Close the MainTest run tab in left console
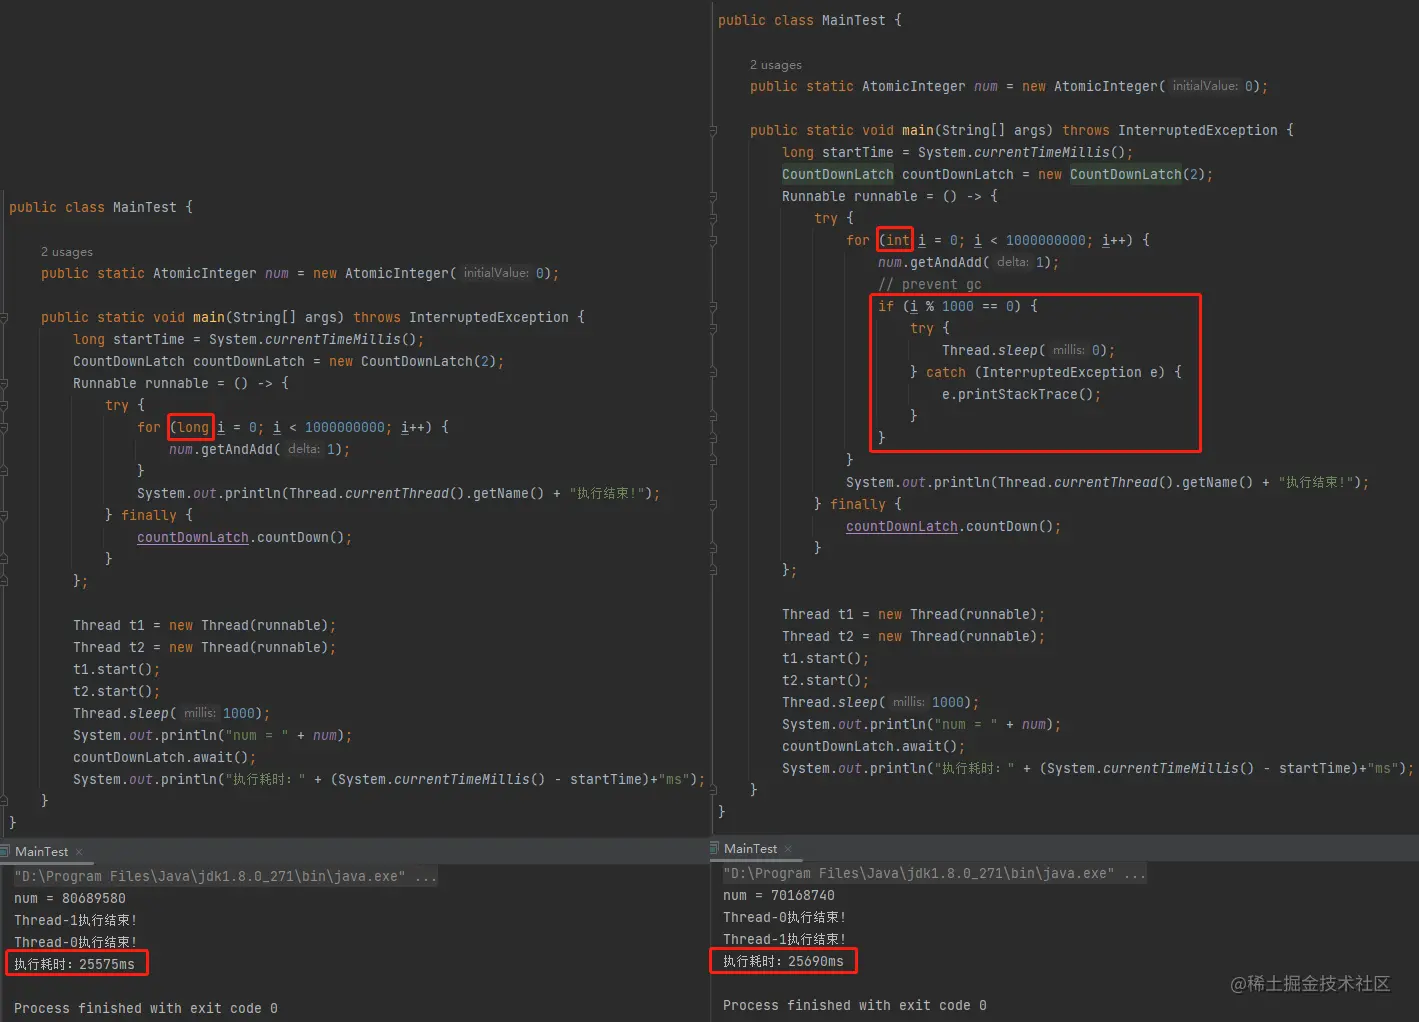The height and width of the screenshot is (1022, 1419). (79, 852)
